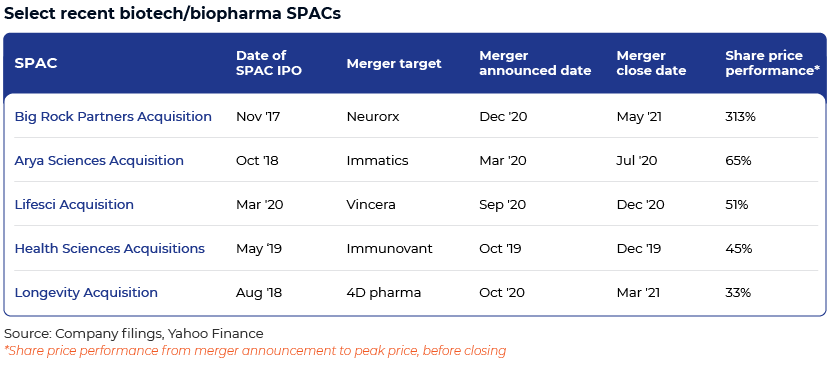The image size is (830, 367).
Task: Select the 313% share price value
Action: pos(740,117)
